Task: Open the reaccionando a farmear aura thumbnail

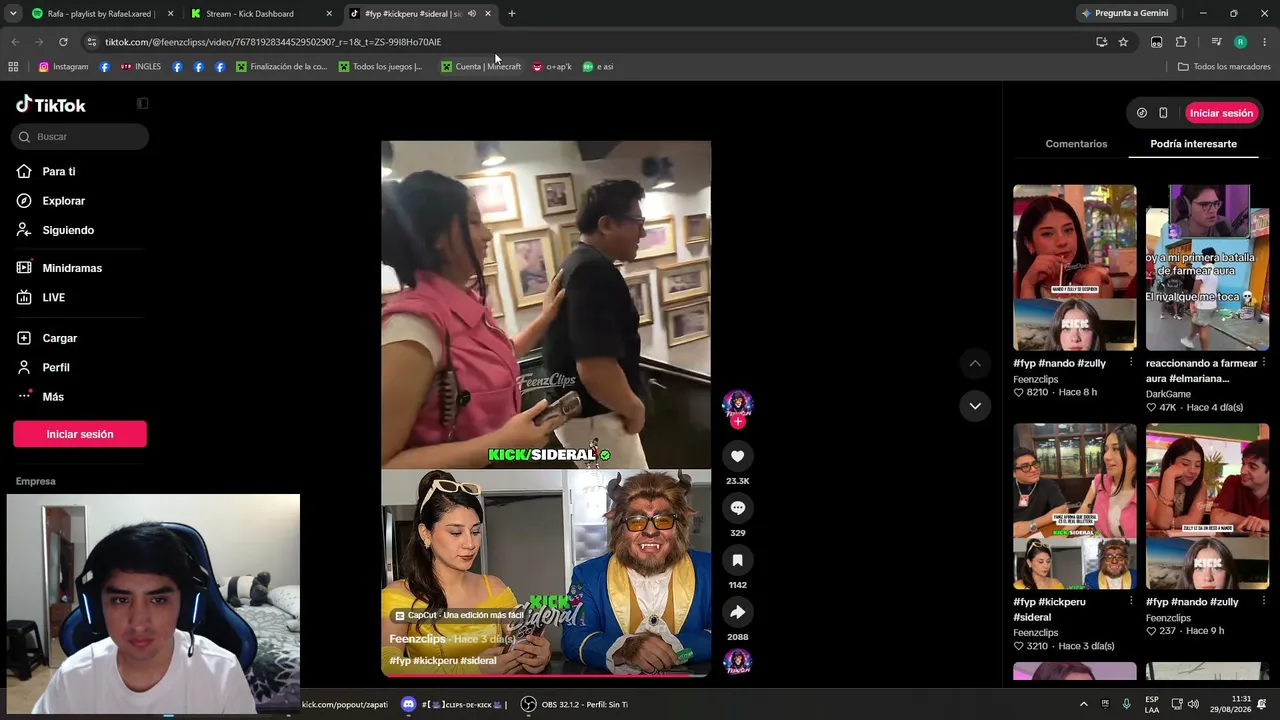Action: click(1208, 268)
